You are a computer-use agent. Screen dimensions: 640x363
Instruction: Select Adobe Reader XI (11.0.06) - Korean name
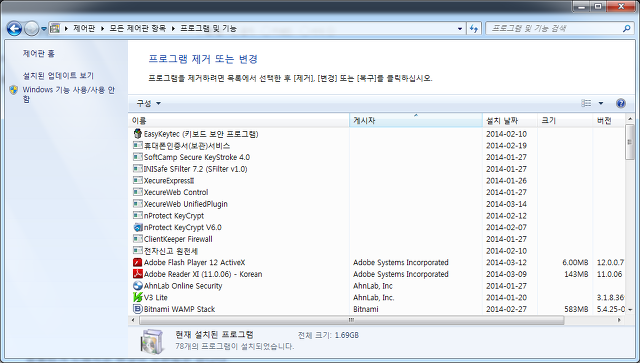point(203,274)
